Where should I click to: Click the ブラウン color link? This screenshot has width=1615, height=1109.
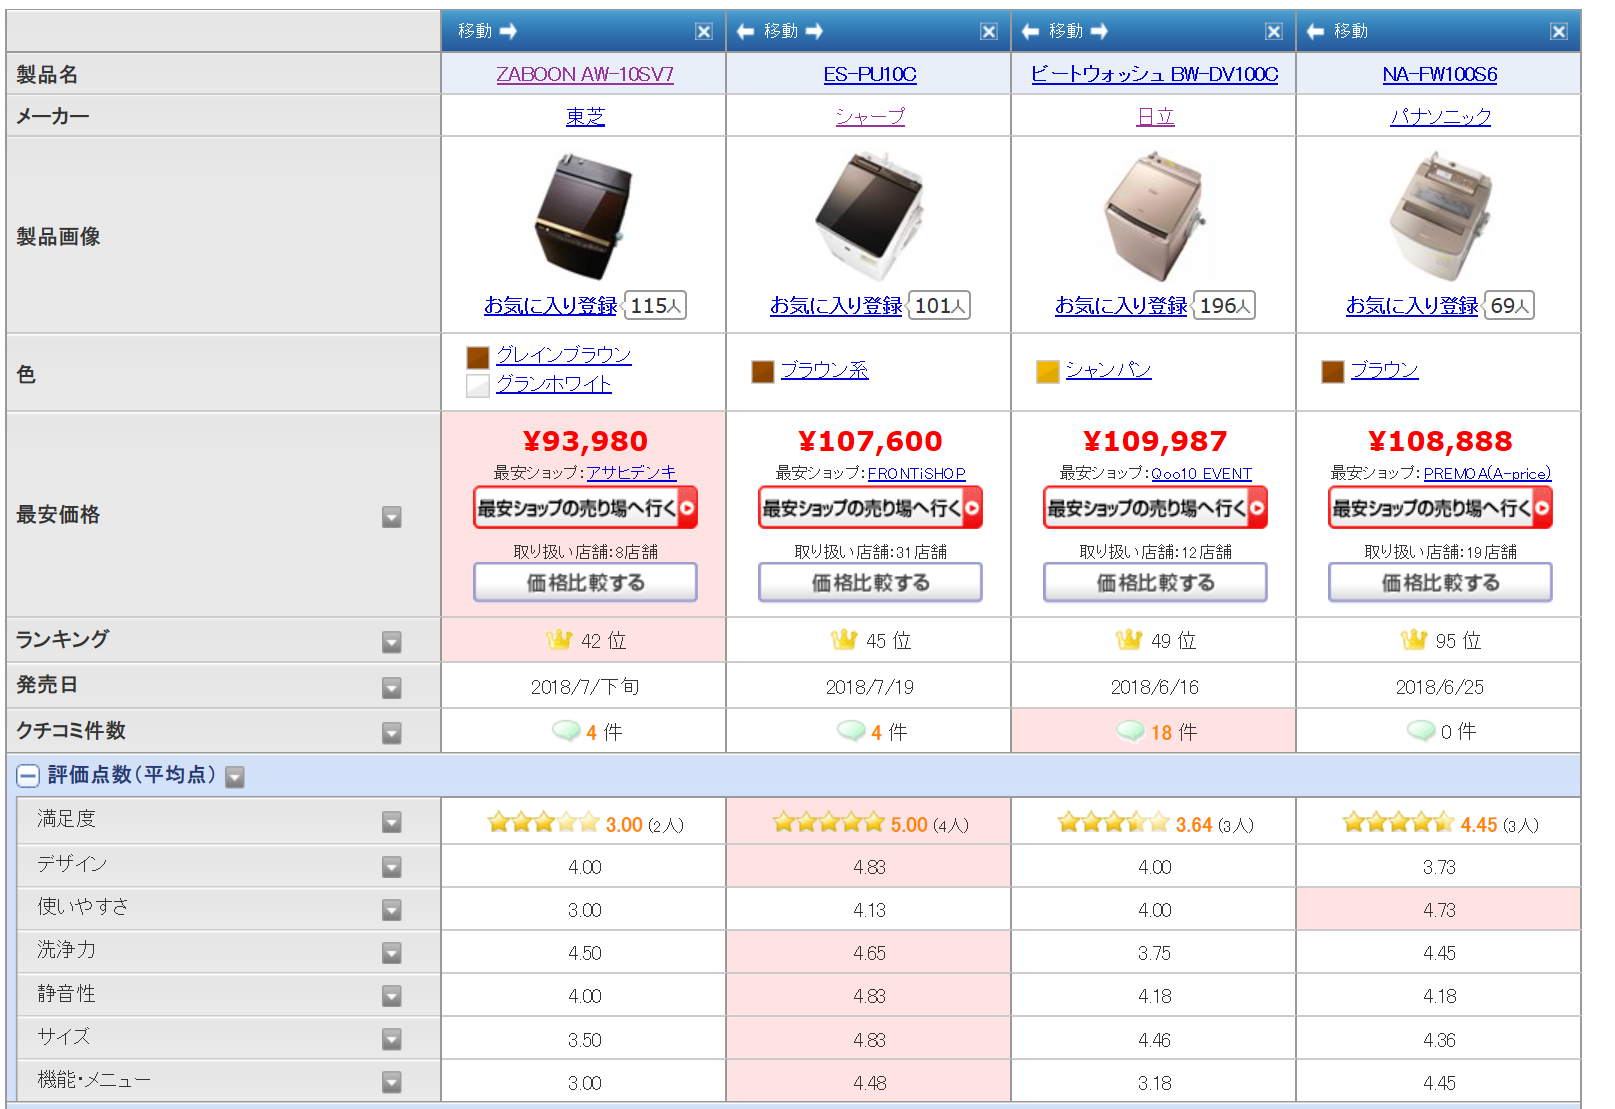click(x=1384, y=370)
